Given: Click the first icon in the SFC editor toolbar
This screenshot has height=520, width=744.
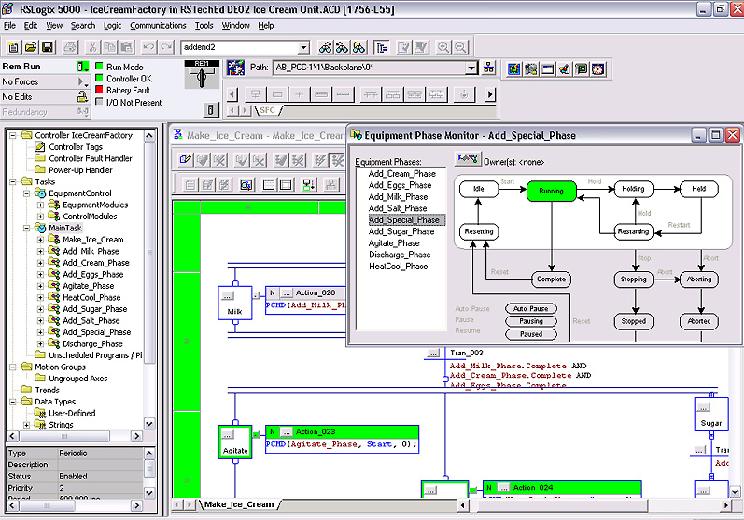Looking at the screenshot, I should pyautogui.click(x=186, y=160).
